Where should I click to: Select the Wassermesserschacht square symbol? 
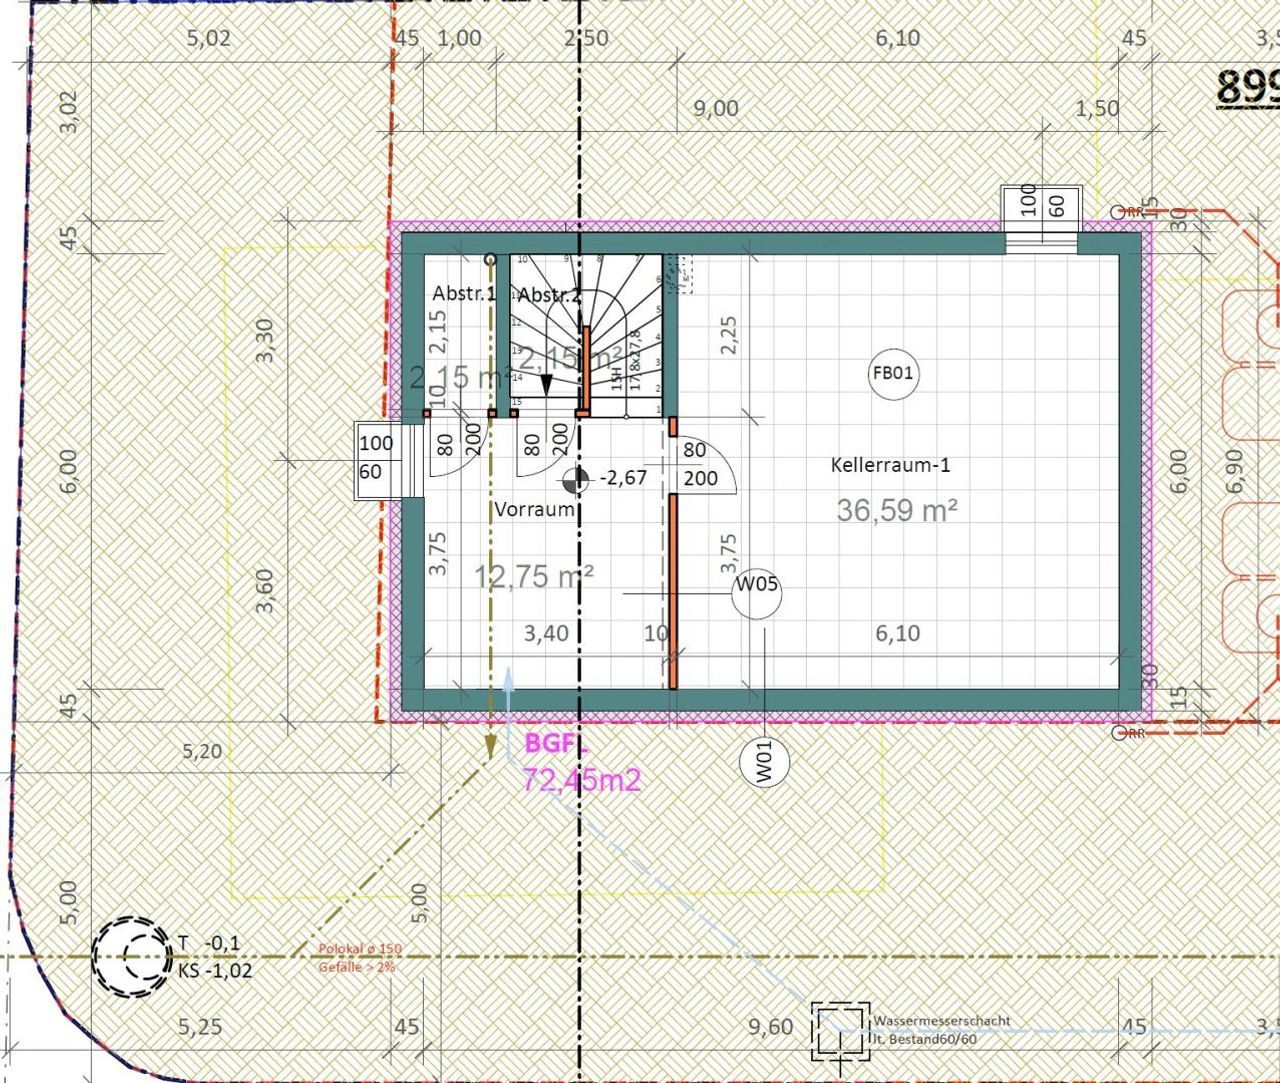[840, 1030]
